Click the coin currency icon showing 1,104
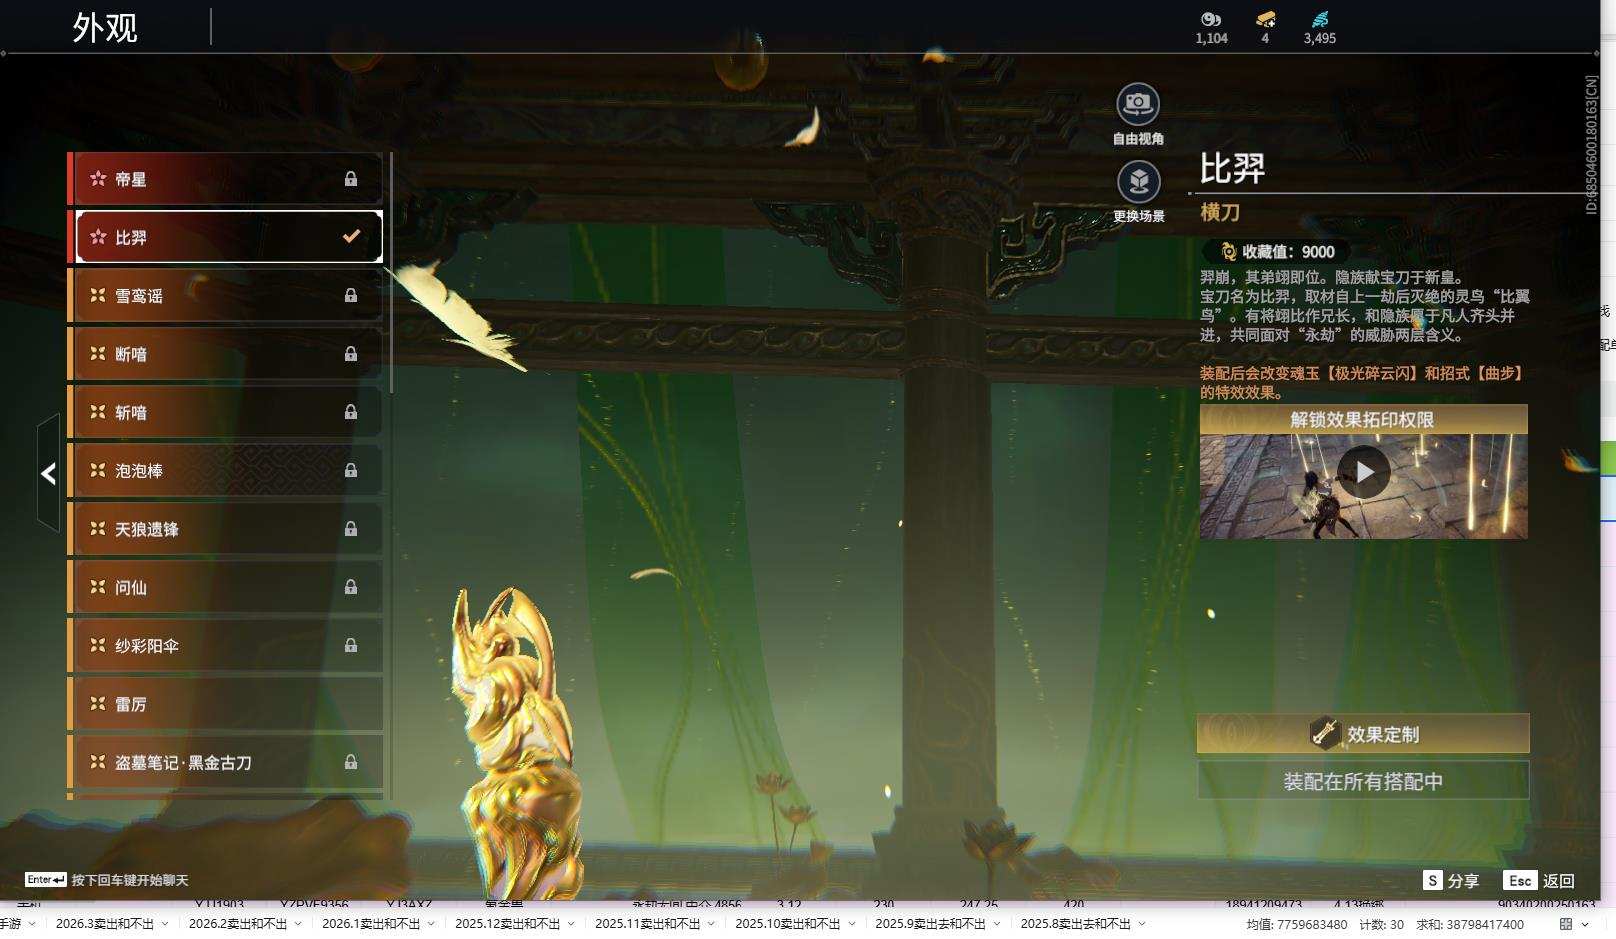 point(1211,19)
